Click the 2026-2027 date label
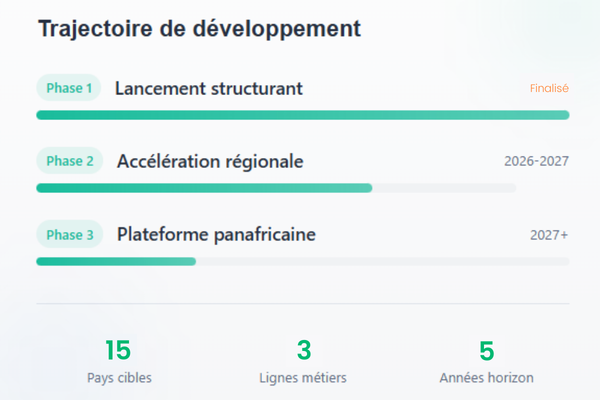The image size is (600, 400). (x=536, y=161)
